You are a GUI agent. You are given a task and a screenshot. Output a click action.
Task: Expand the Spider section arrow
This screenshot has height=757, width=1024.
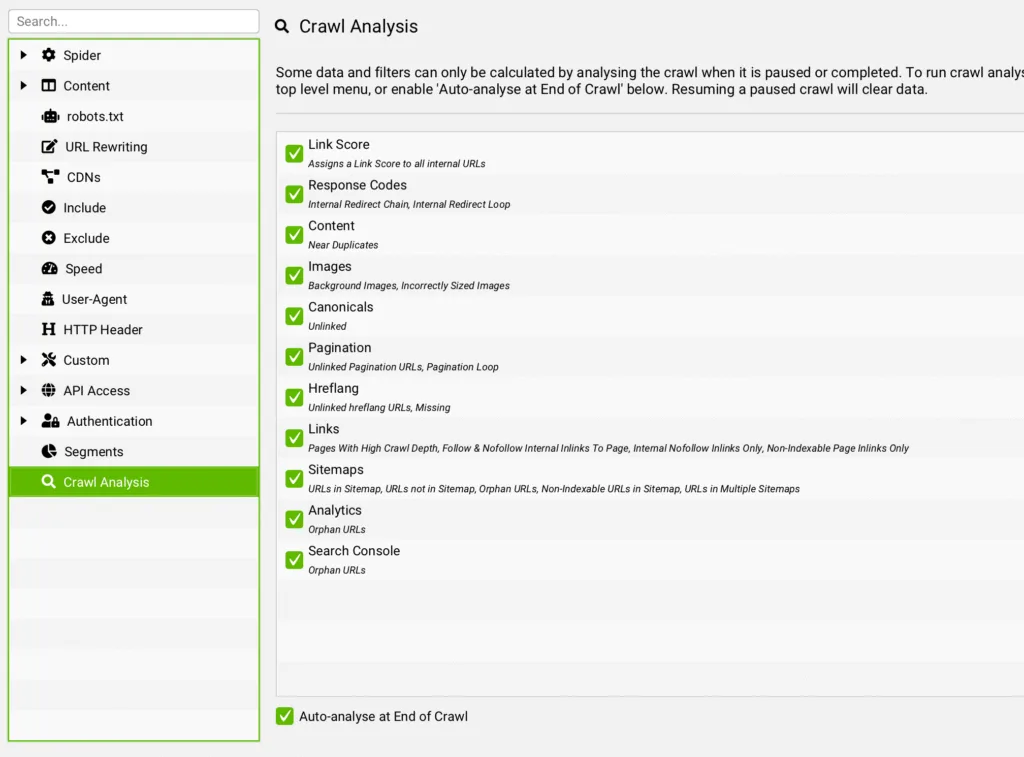coord(24,55)
